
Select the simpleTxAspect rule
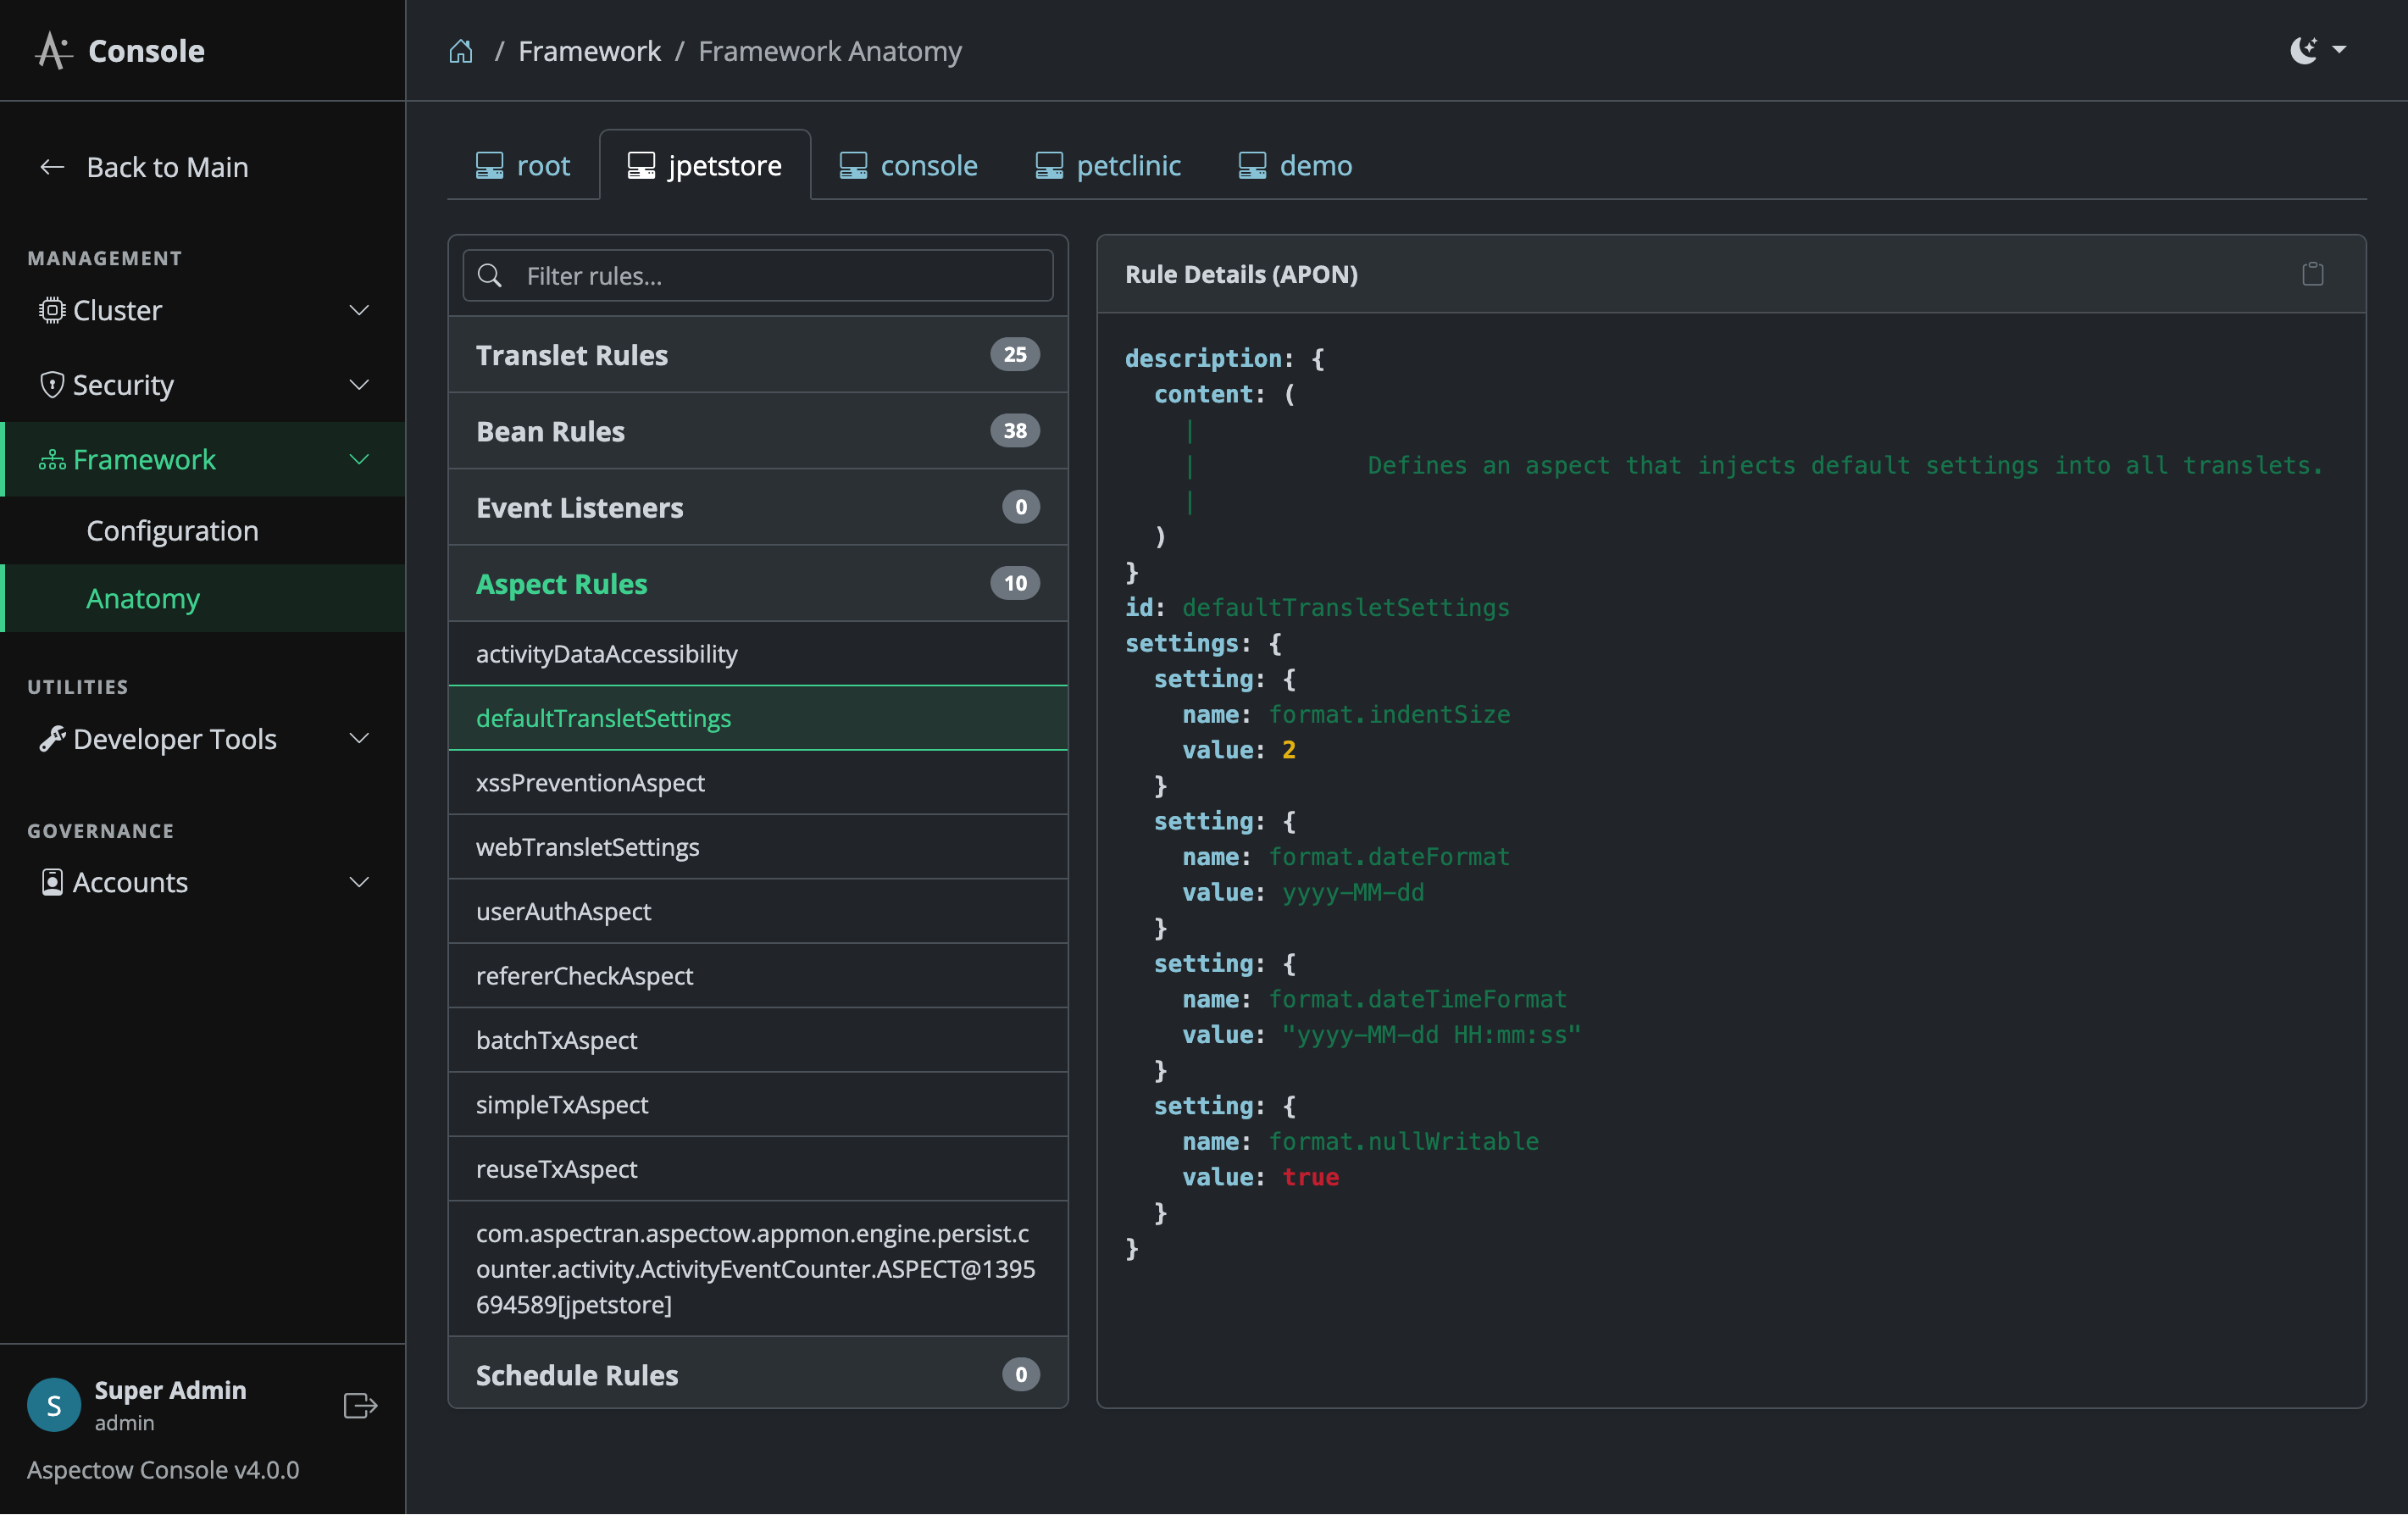coord(758,1104)
